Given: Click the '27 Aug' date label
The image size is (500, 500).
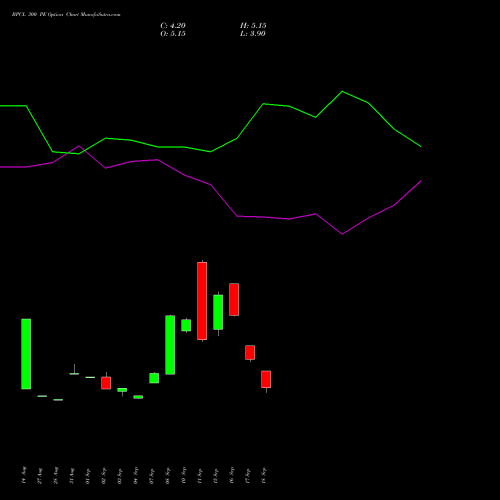Looking at the screenshot, I should (40, 476).
